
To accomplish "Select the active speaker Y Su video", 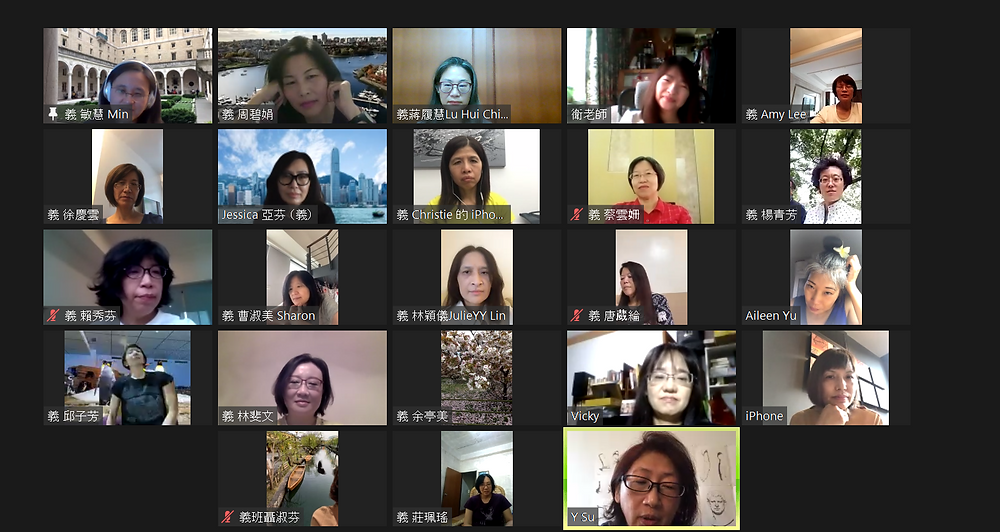I will pos(651,478).
